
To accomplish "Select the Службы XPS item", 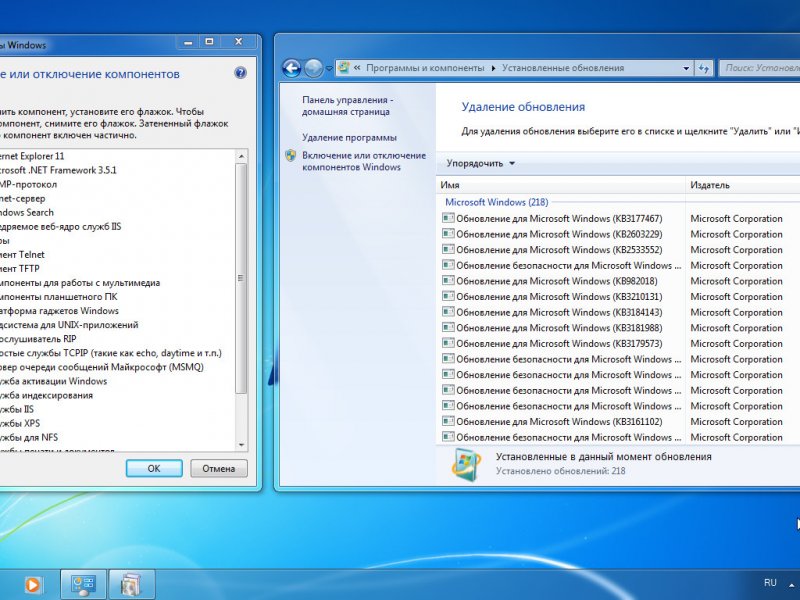I will (20, 423).
